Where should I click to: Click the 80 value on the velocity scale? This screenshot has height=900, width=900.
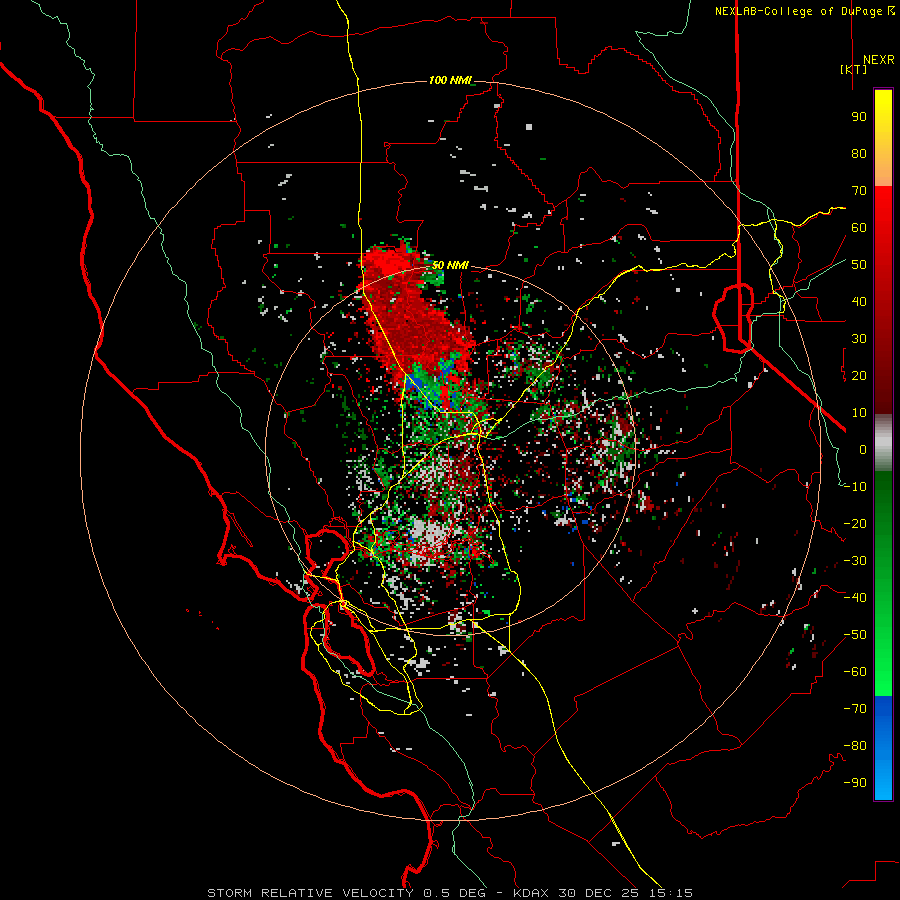tap(859, 154)
